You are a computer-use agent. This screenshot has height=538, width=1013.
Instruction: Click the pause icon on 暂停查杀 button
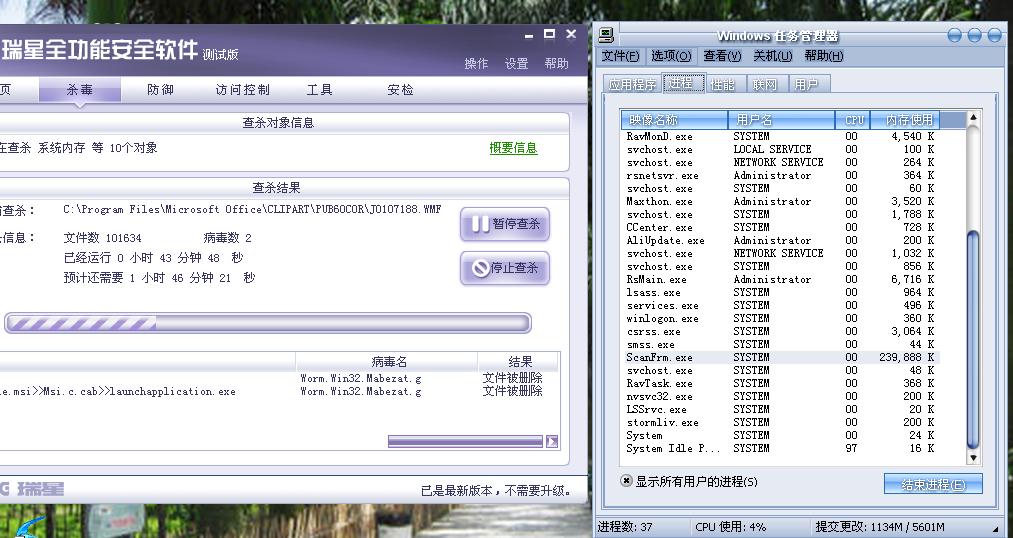click(480, 224)
